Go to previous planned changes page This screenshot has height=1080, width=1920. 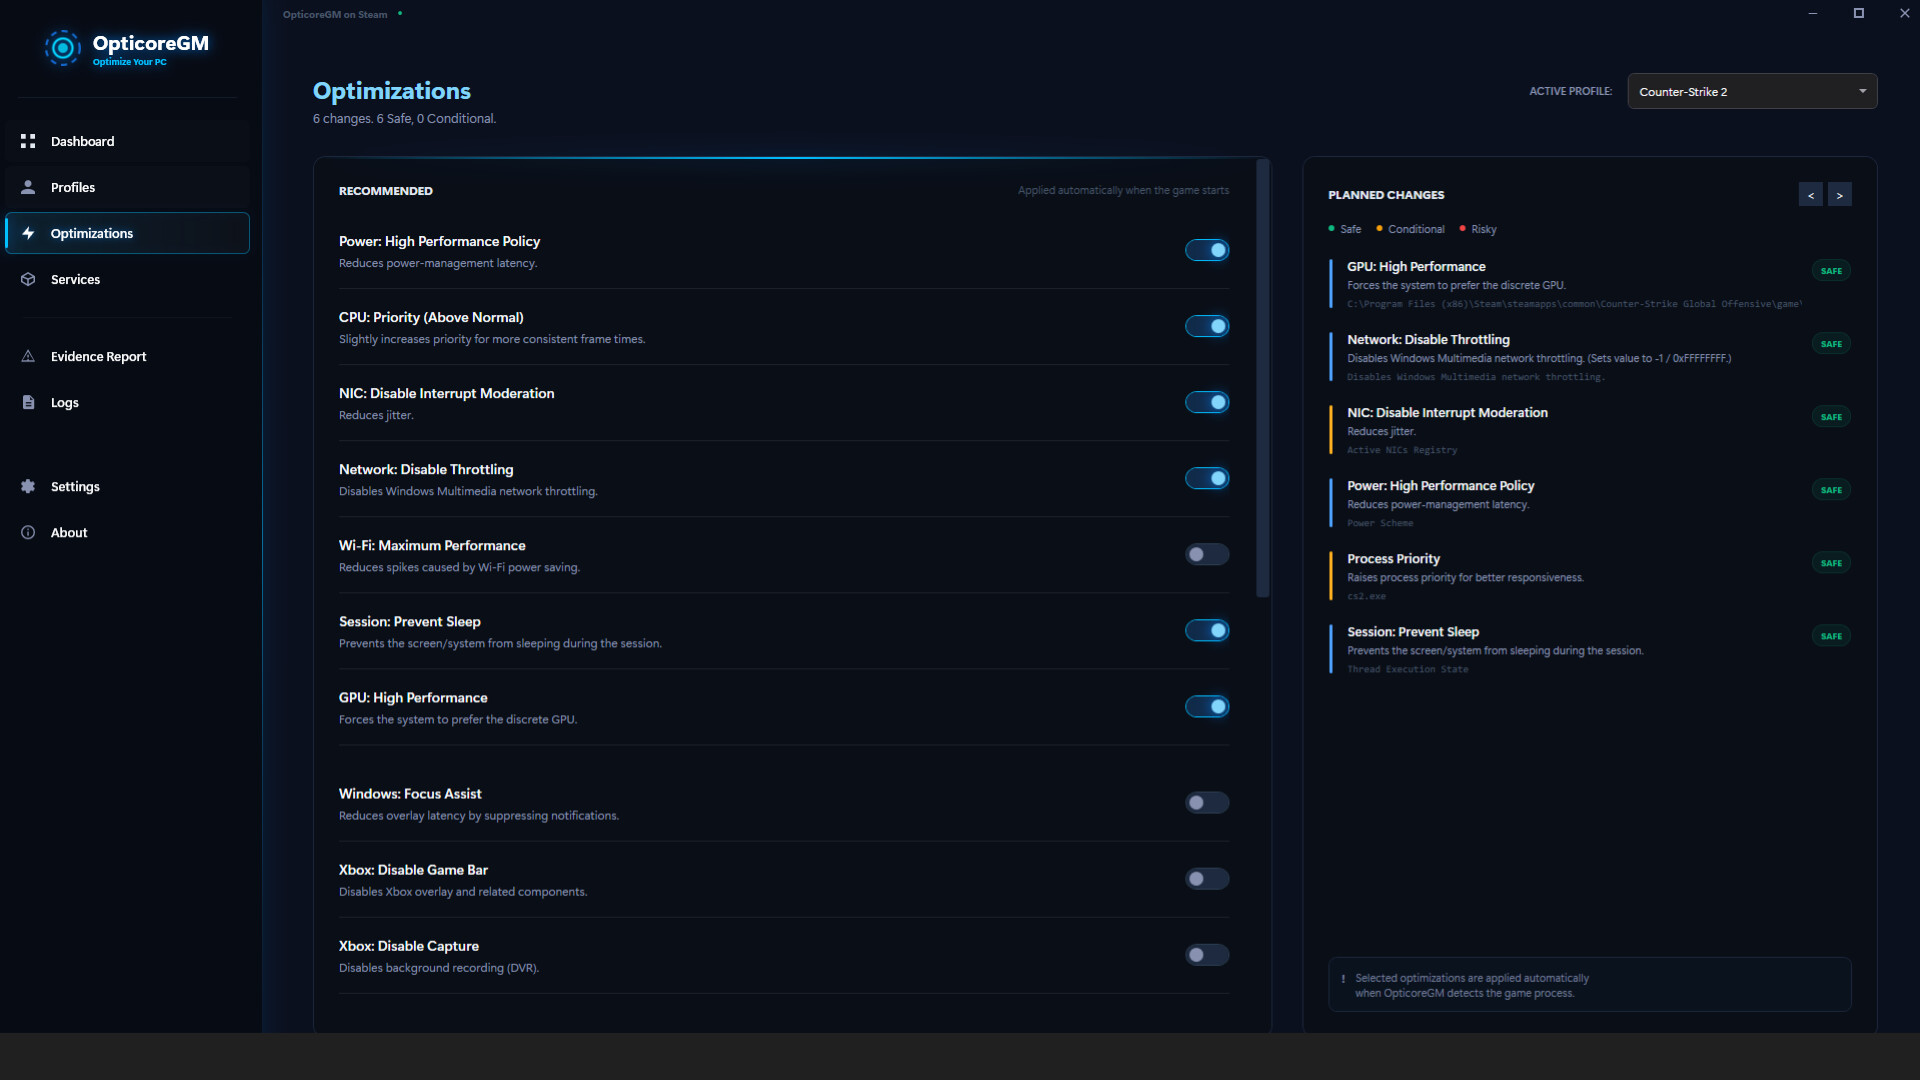pos(1810,195)
